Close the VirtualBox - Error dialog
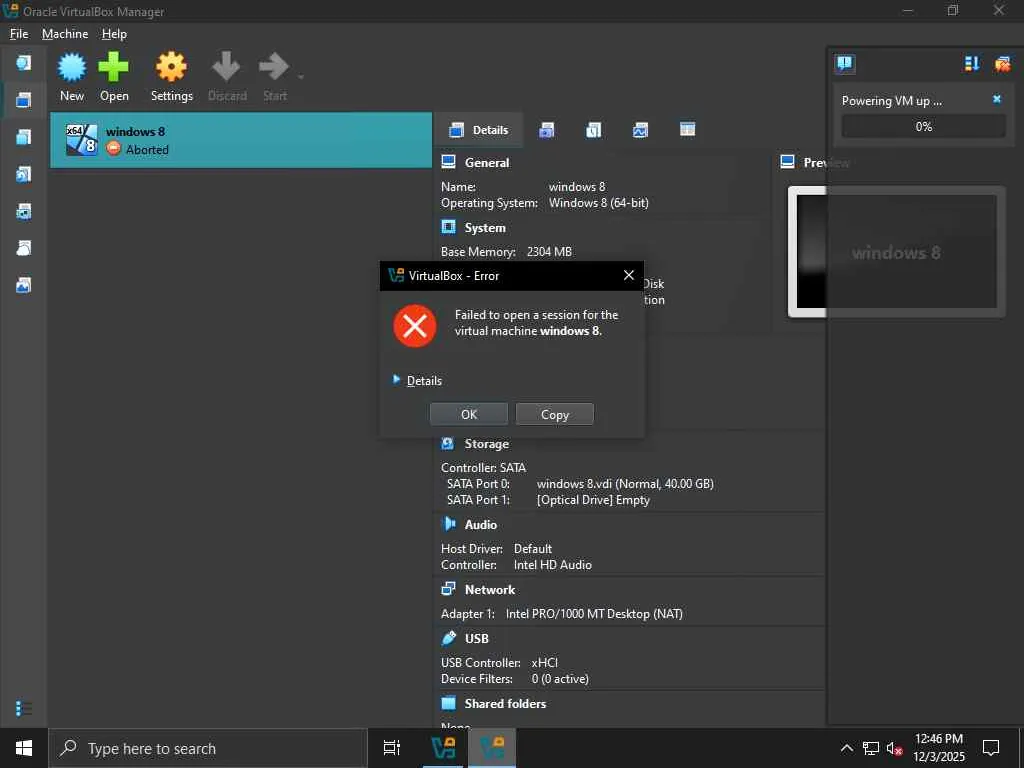The height and width of the screenshot is (768, 1024). pyautogui.click(x=628, y=276)
